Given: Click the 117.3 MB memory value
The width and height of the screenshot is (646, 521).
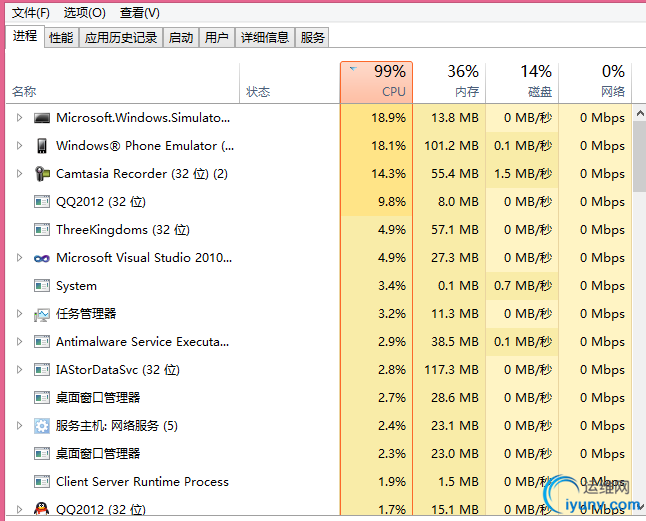Looking at the screenshot, I should [452, 370].
